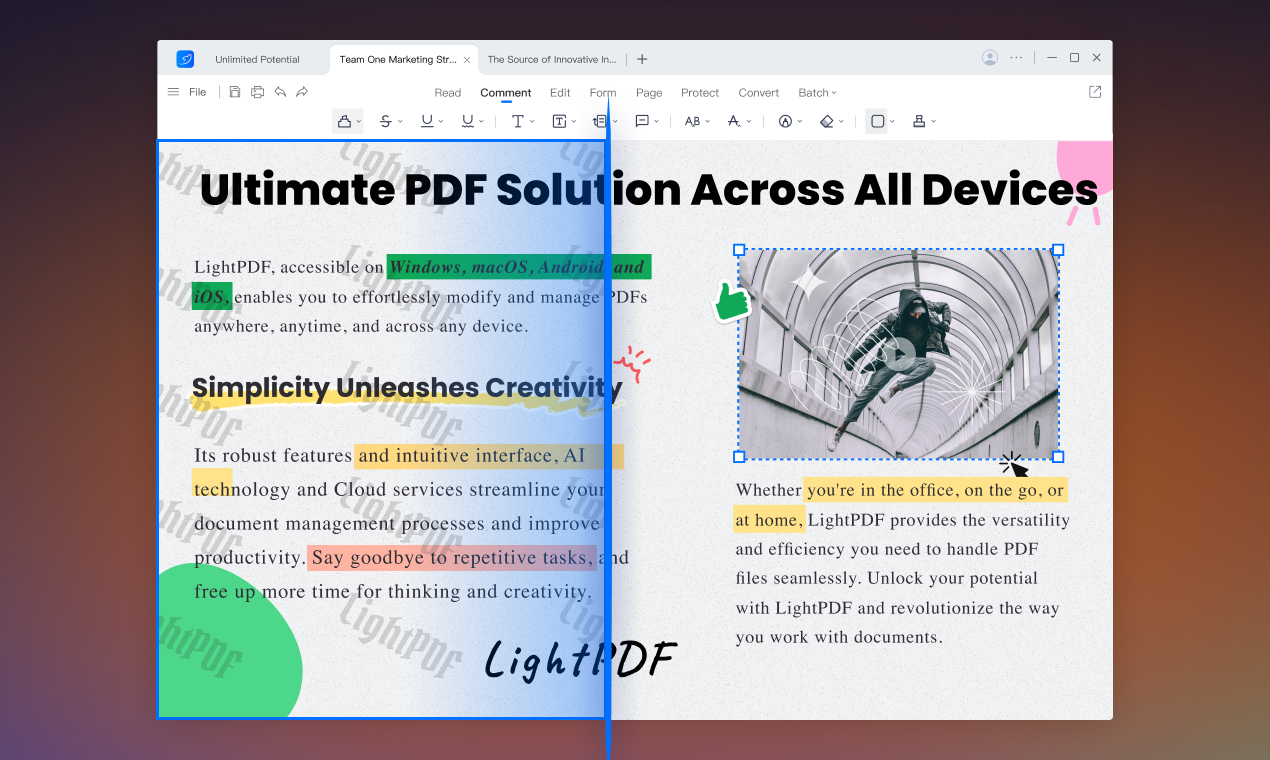Open the Highlight tool color dropdown
Image resolution: width=1270 pixels, height=760 pixels.
pyautogui.click(x=358, y=121)
